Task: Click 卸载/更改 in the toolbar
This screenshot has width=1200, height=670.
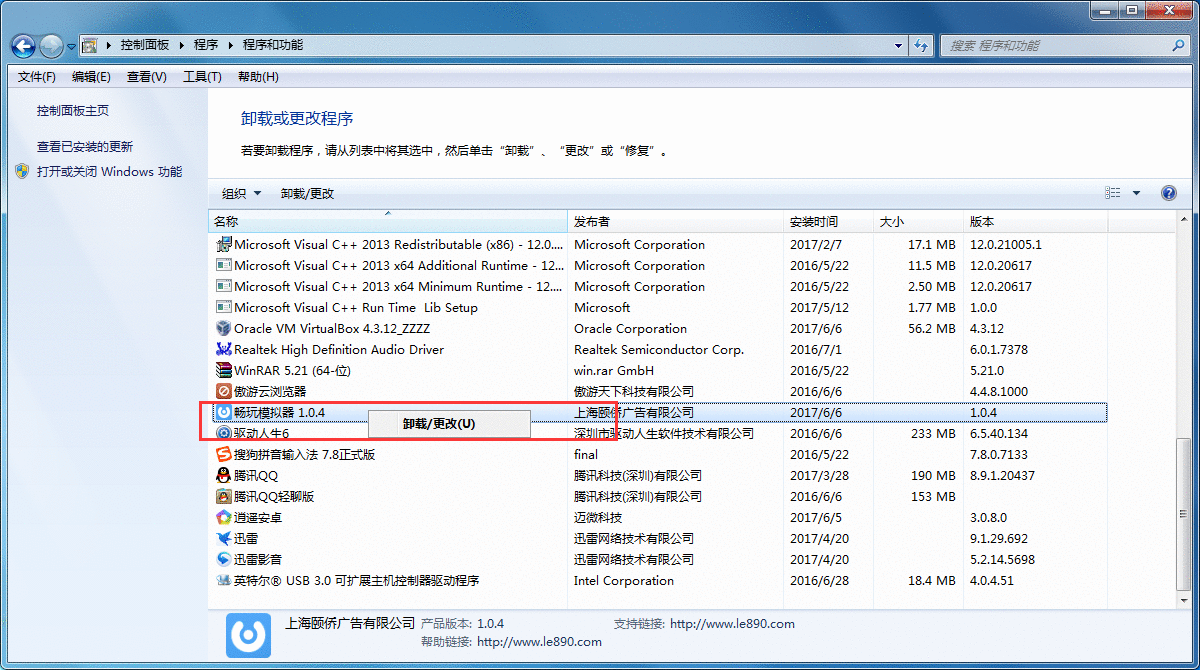Action: (x=307, y=193)
